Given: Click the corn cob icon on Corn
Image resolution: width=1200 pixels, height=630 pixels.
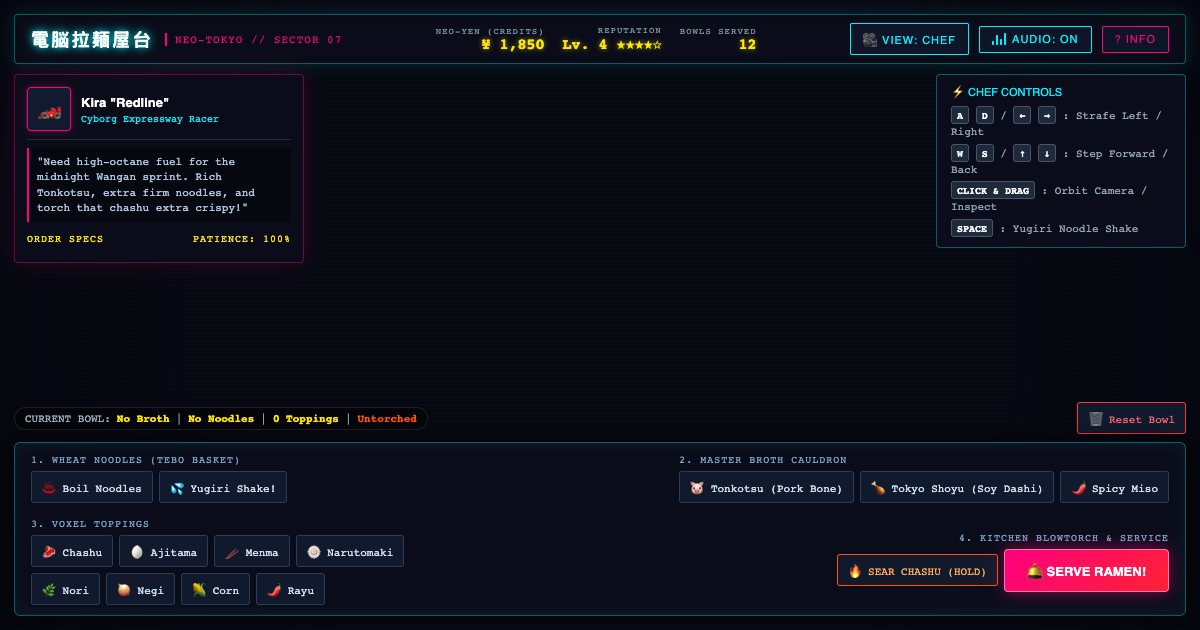Looking at the screenshot, I should [198, 590].
